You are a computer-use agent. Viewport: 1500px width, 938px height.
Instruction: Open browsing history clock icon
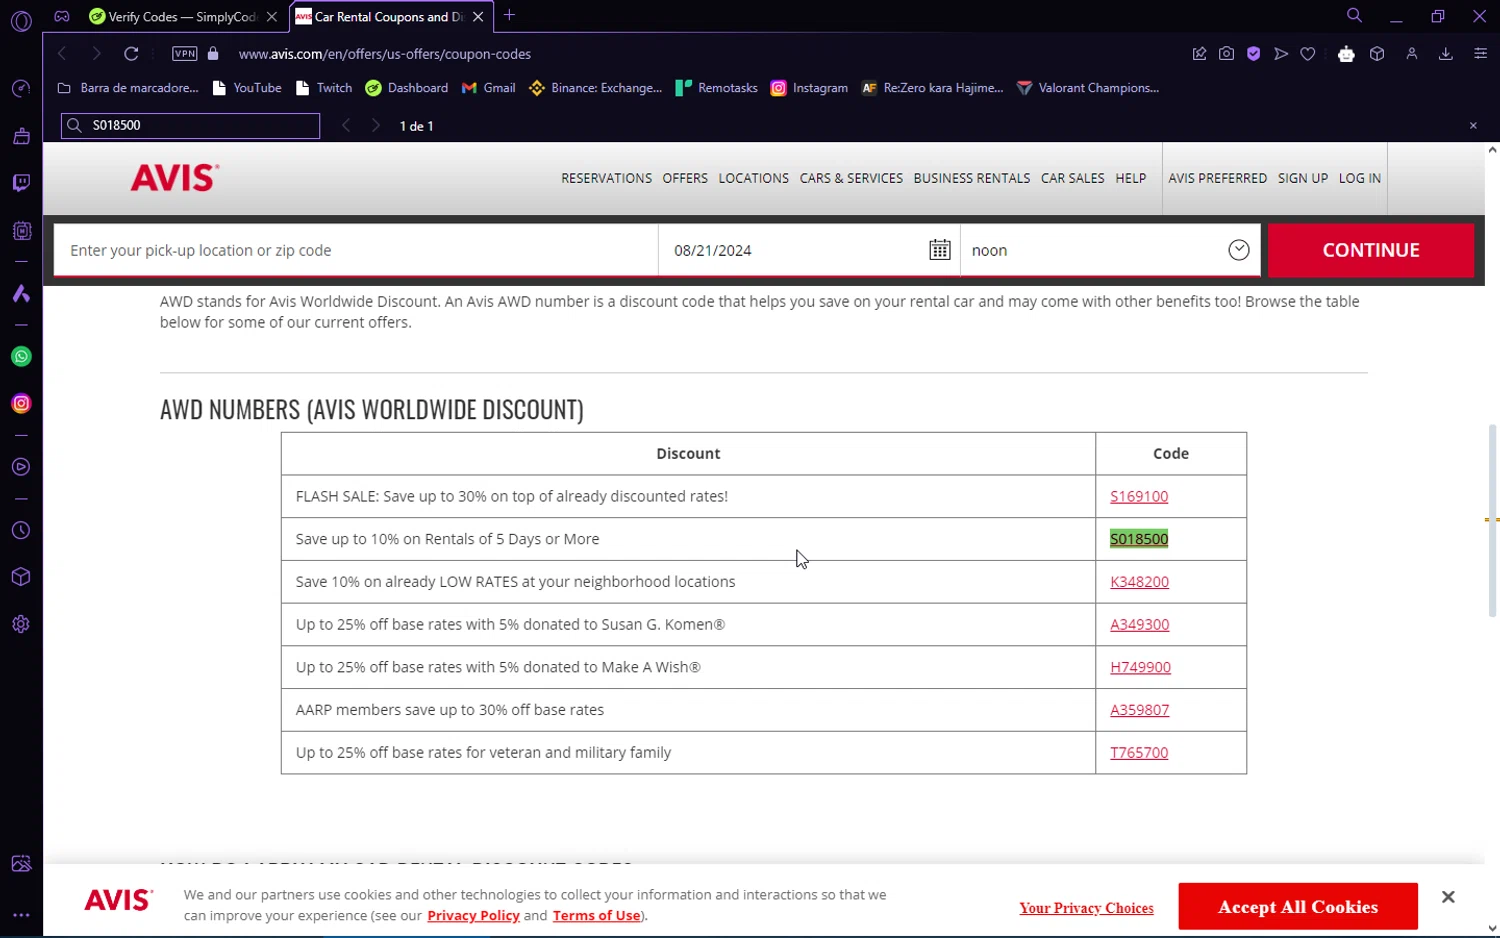pos(21,531)
